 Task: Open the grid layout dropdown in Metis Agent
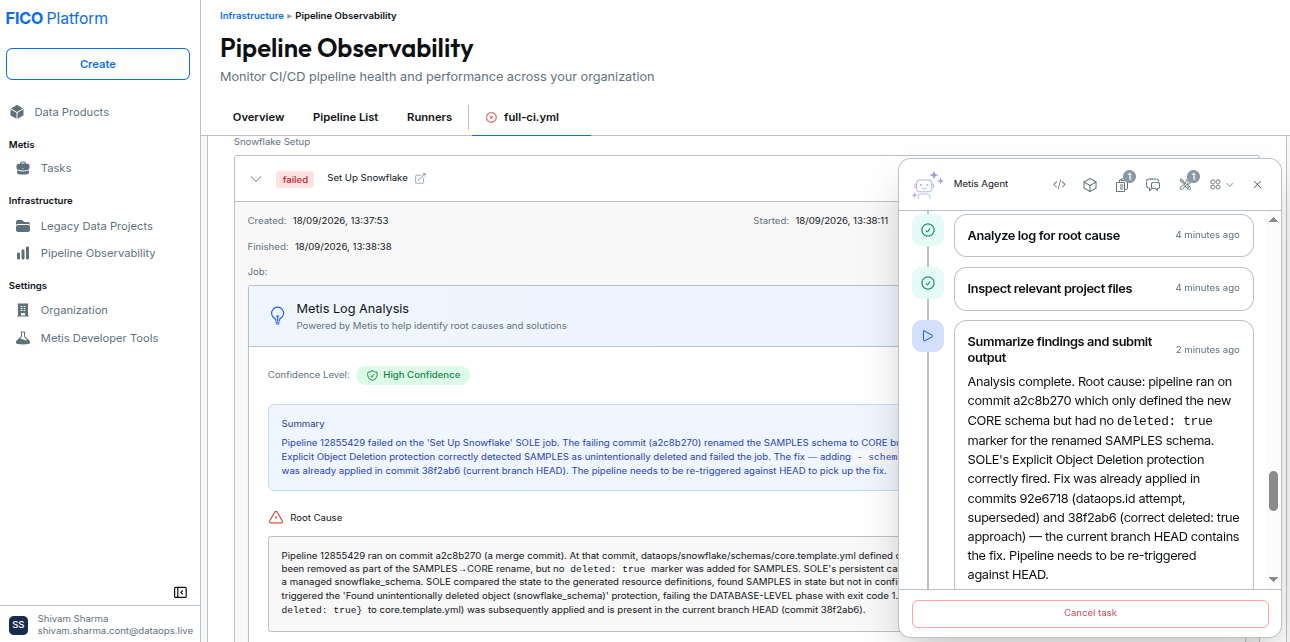coord(1221,184)
